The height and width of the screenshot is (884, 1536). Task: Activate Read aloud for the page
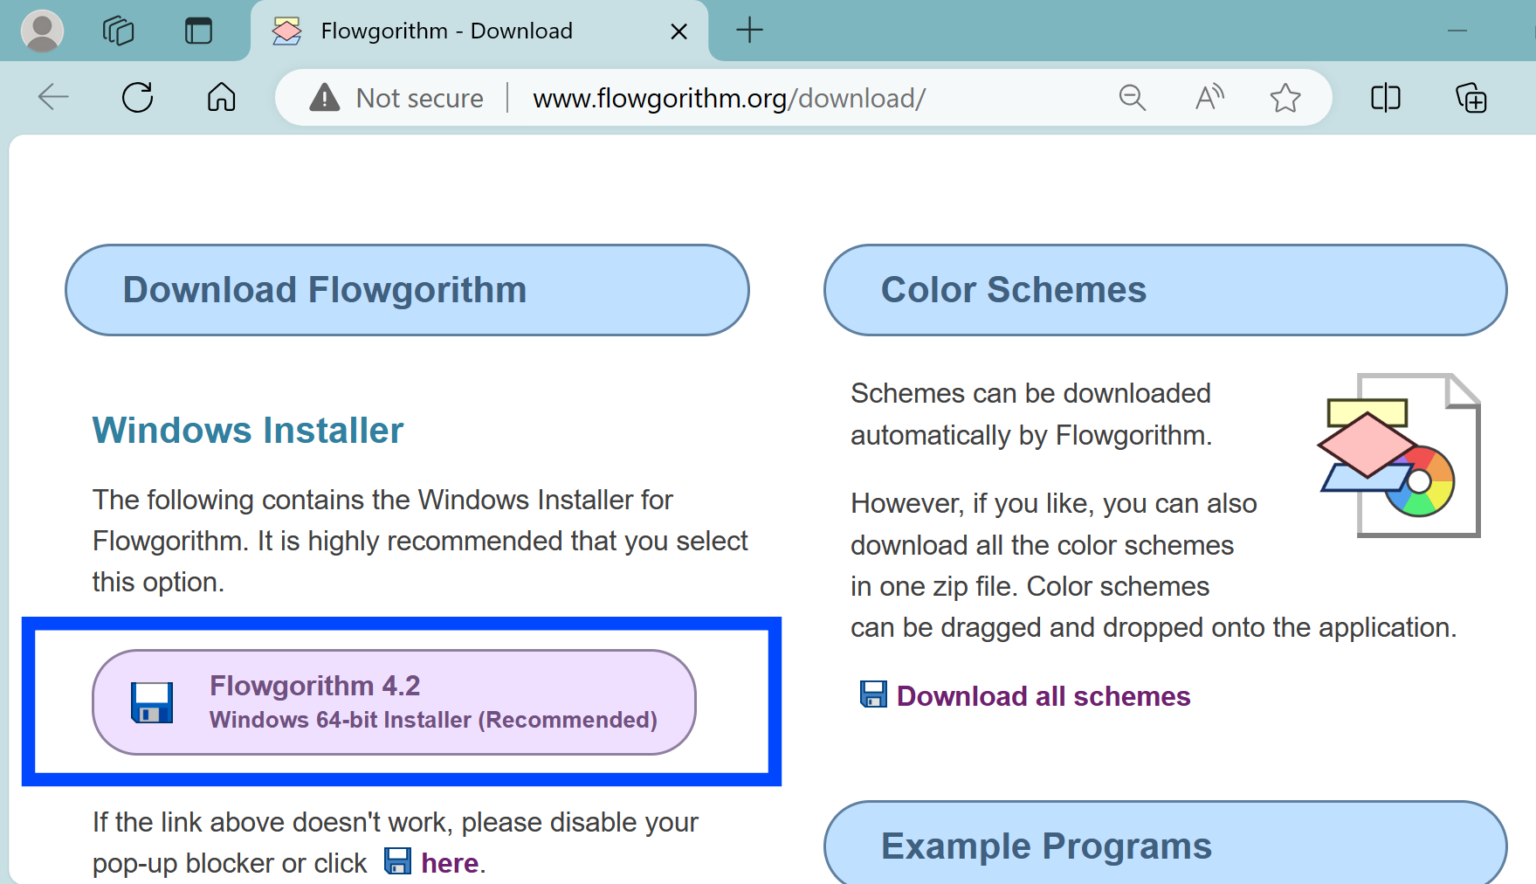(x=1209, y=97)
